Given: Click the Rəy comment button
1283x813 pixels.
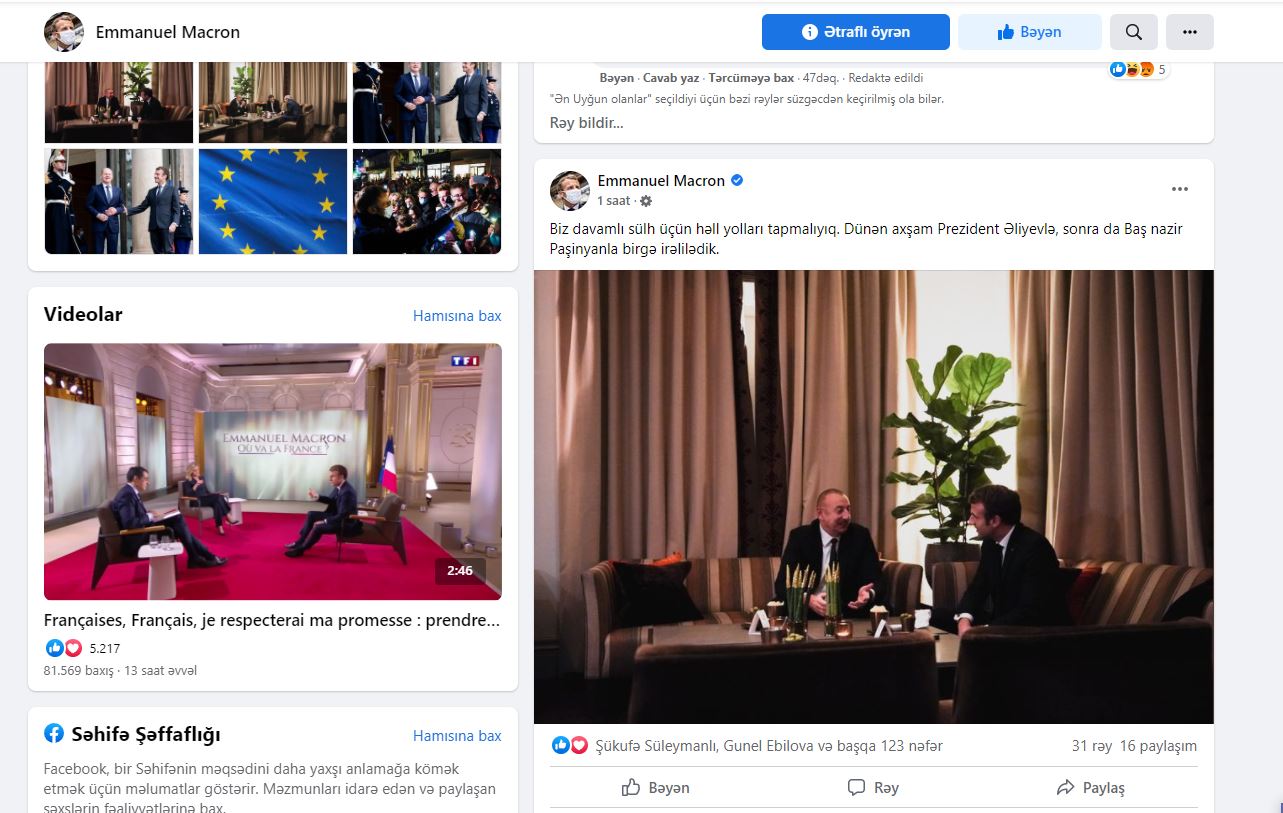Looking at the screenshot, I should pos(873,788).
